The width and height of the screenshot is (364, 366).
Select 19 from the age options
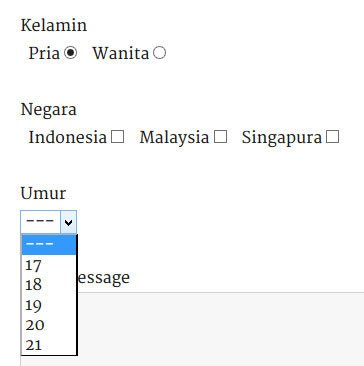49,305
